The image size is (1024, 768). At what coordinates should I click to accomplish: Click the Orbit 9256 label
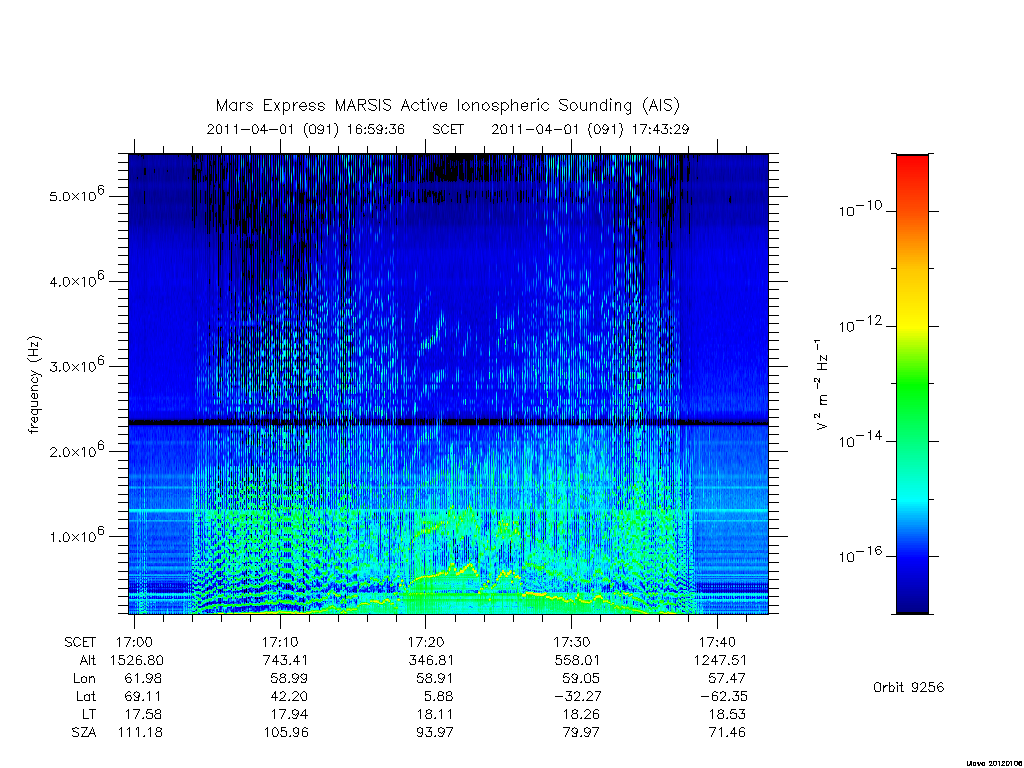[908, 688]
